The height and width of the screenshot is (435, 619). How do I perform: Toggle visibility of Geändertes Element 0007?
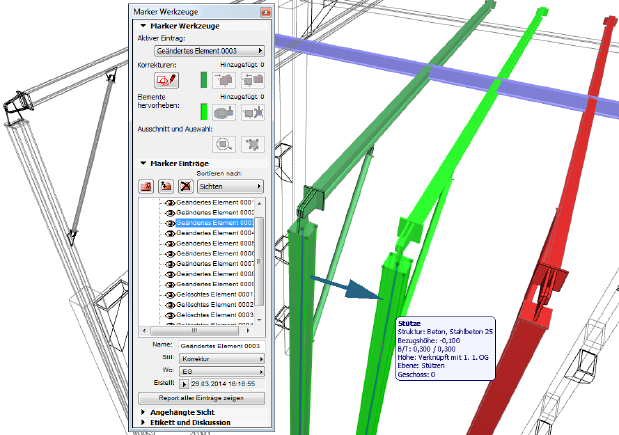(168, 265)
